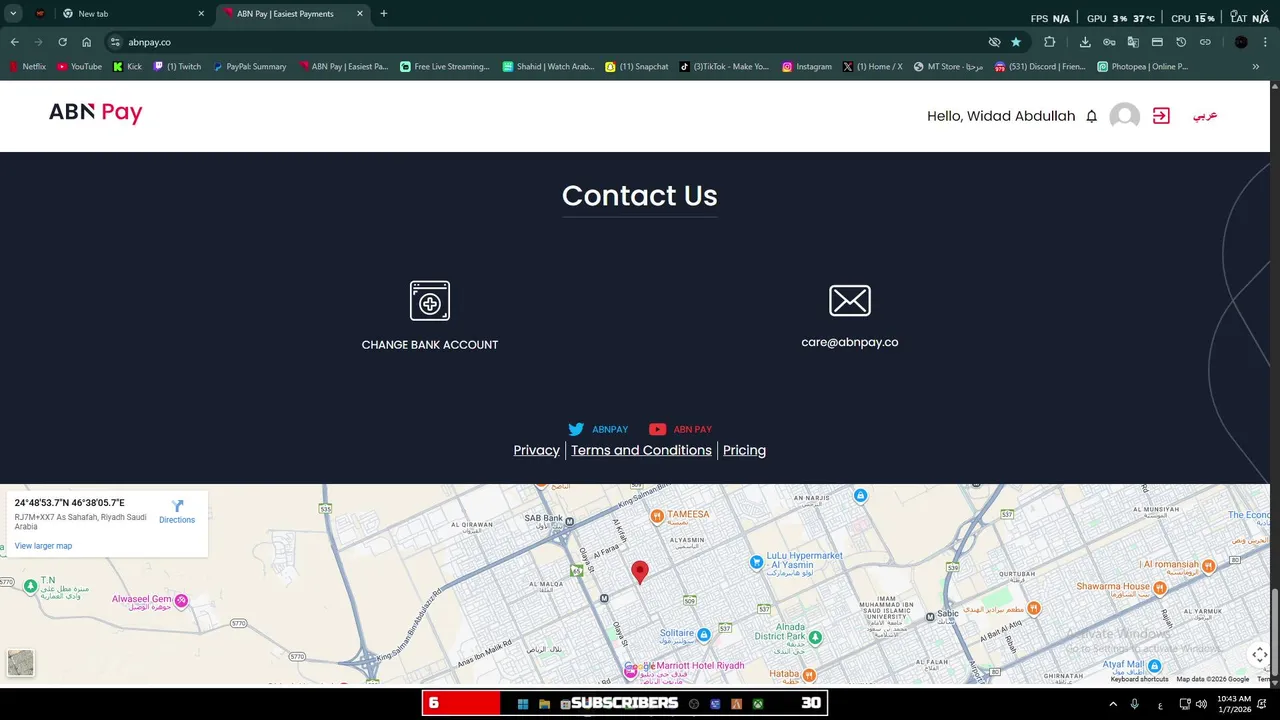1280x720 pixels.
Task: Open a new browser tab
Action: tap(384, 14)
